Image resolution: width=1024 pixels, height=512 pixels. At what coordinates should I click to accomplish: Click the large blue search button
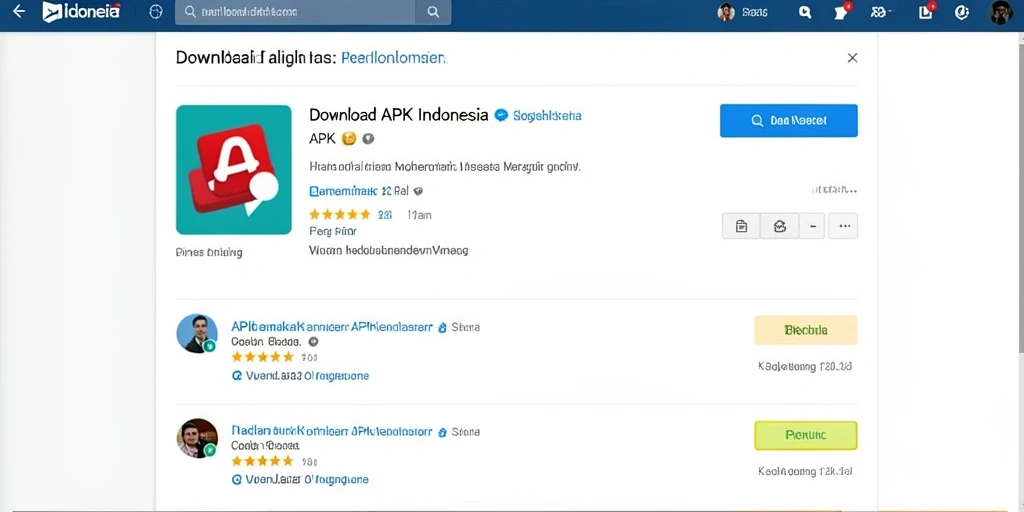pyautogui.click(x=789, y=121)
